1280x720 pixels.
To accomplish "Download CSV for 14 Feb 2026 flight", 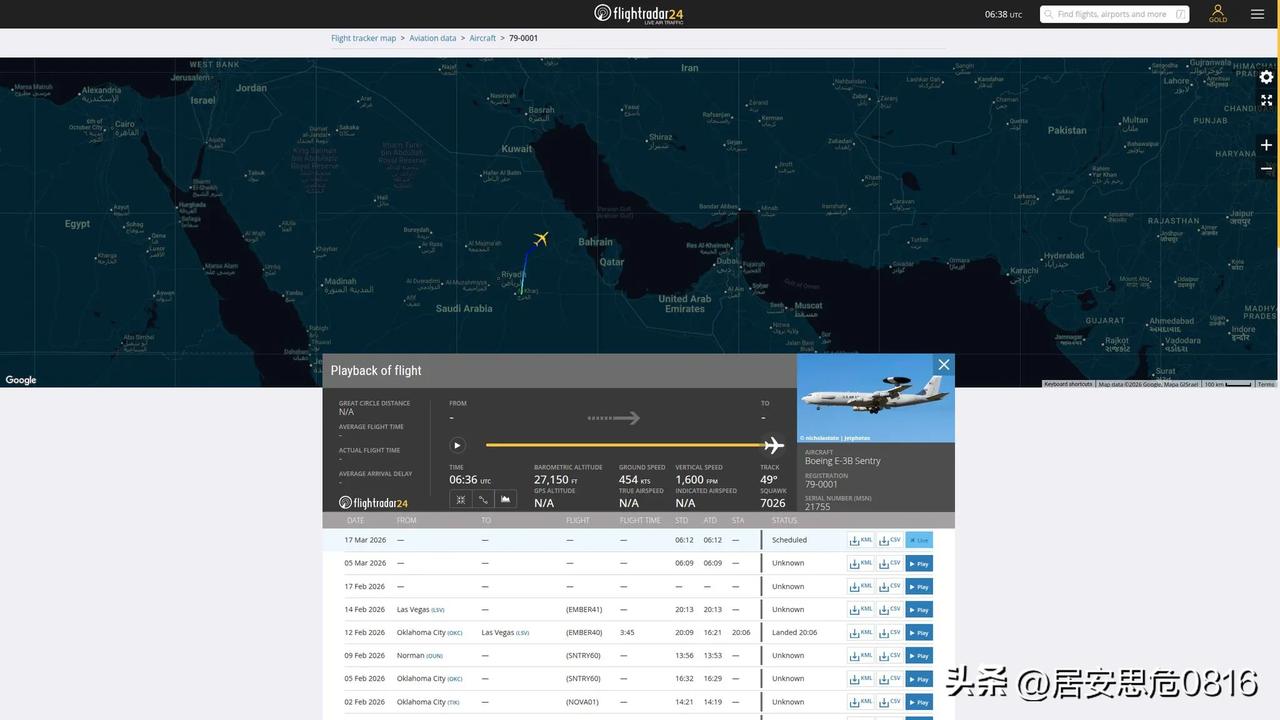I will (x=889, y=609).
